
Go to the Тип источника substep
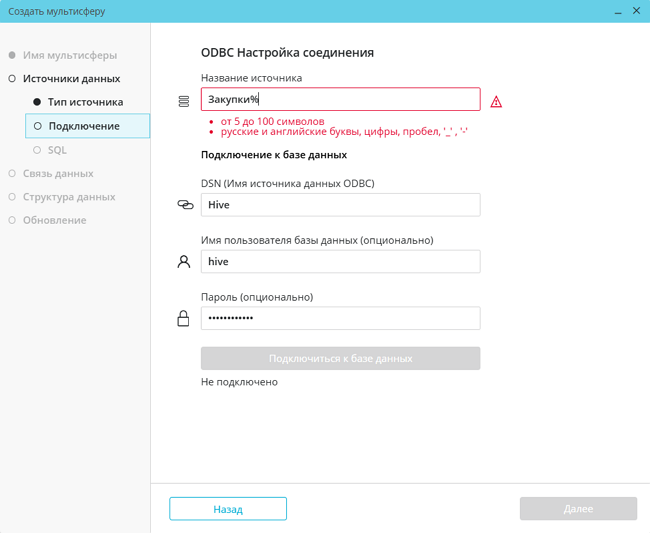pyautogui.click(x=85, y=102)
